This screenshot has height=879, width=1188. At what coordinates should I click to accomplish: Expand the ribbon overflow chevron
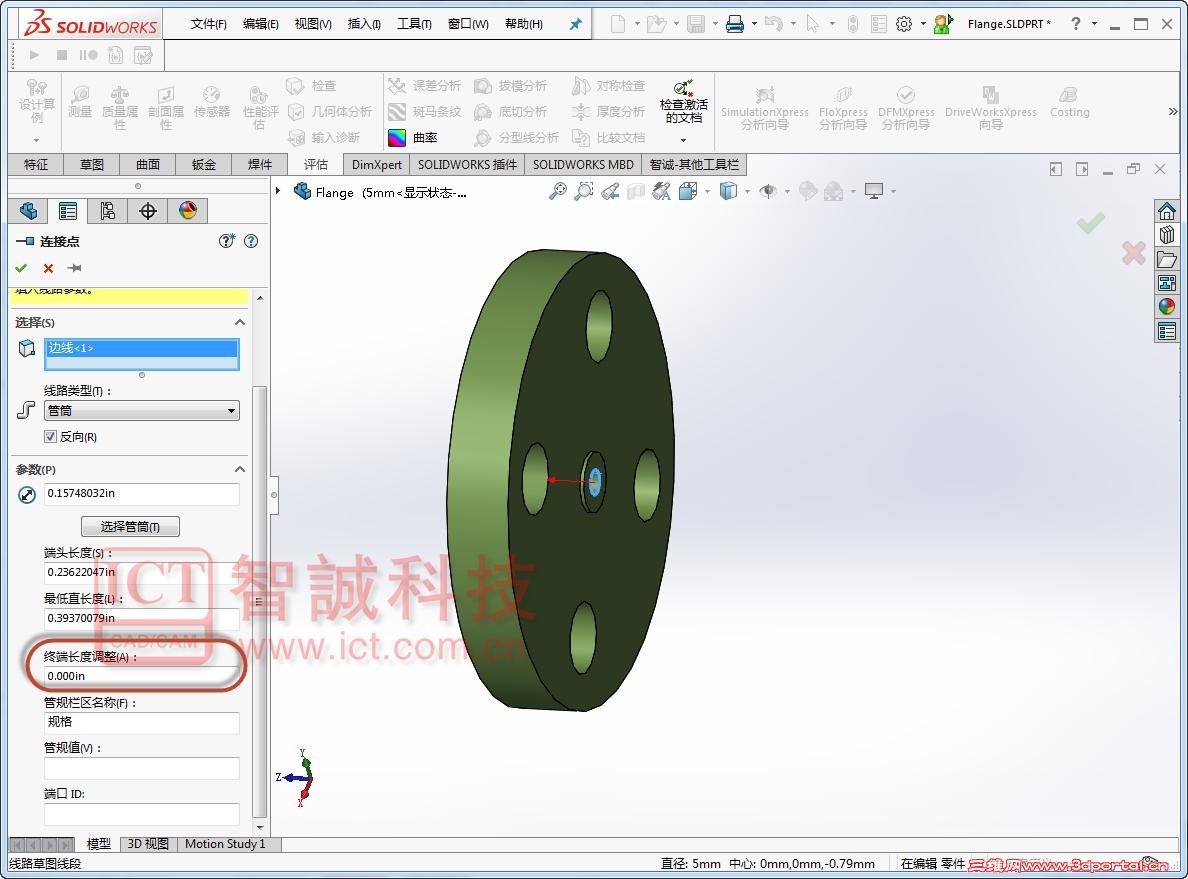(x=1173, y=111)
